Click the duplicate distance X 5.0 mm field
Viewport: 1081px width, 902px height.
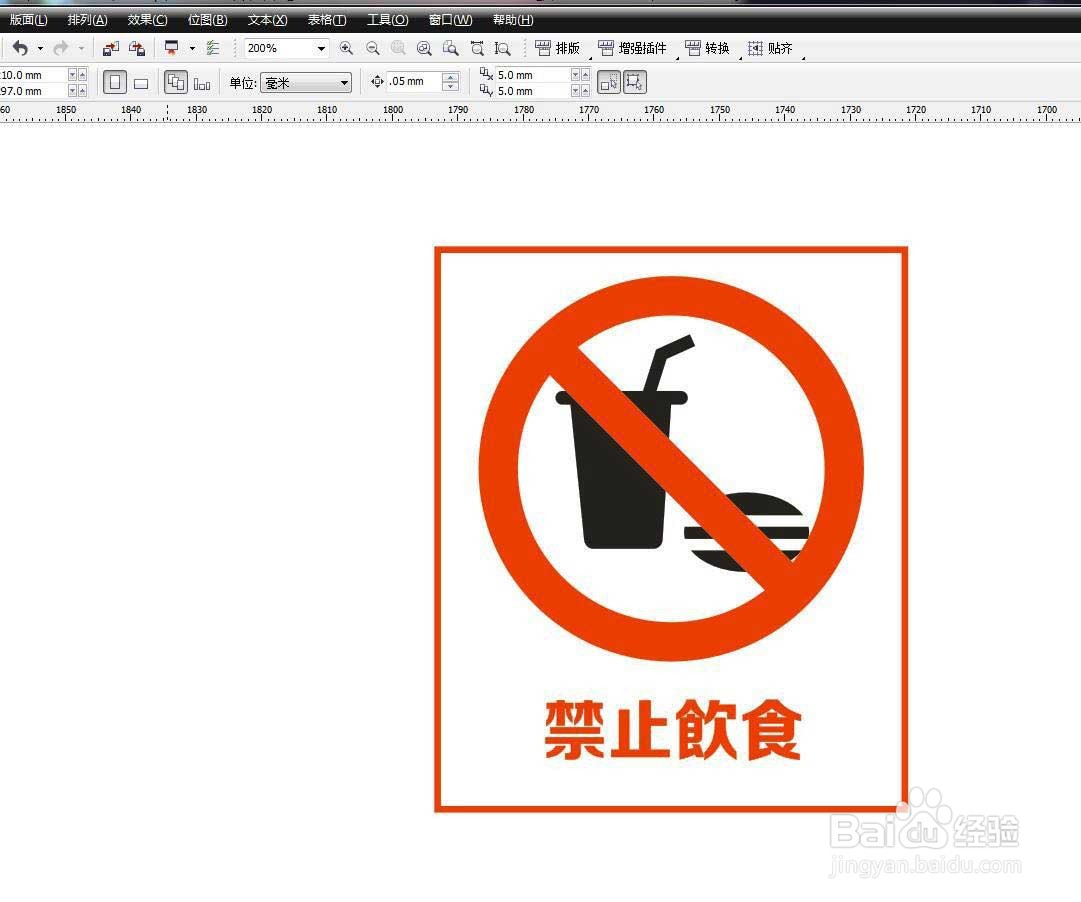(532, 74)
